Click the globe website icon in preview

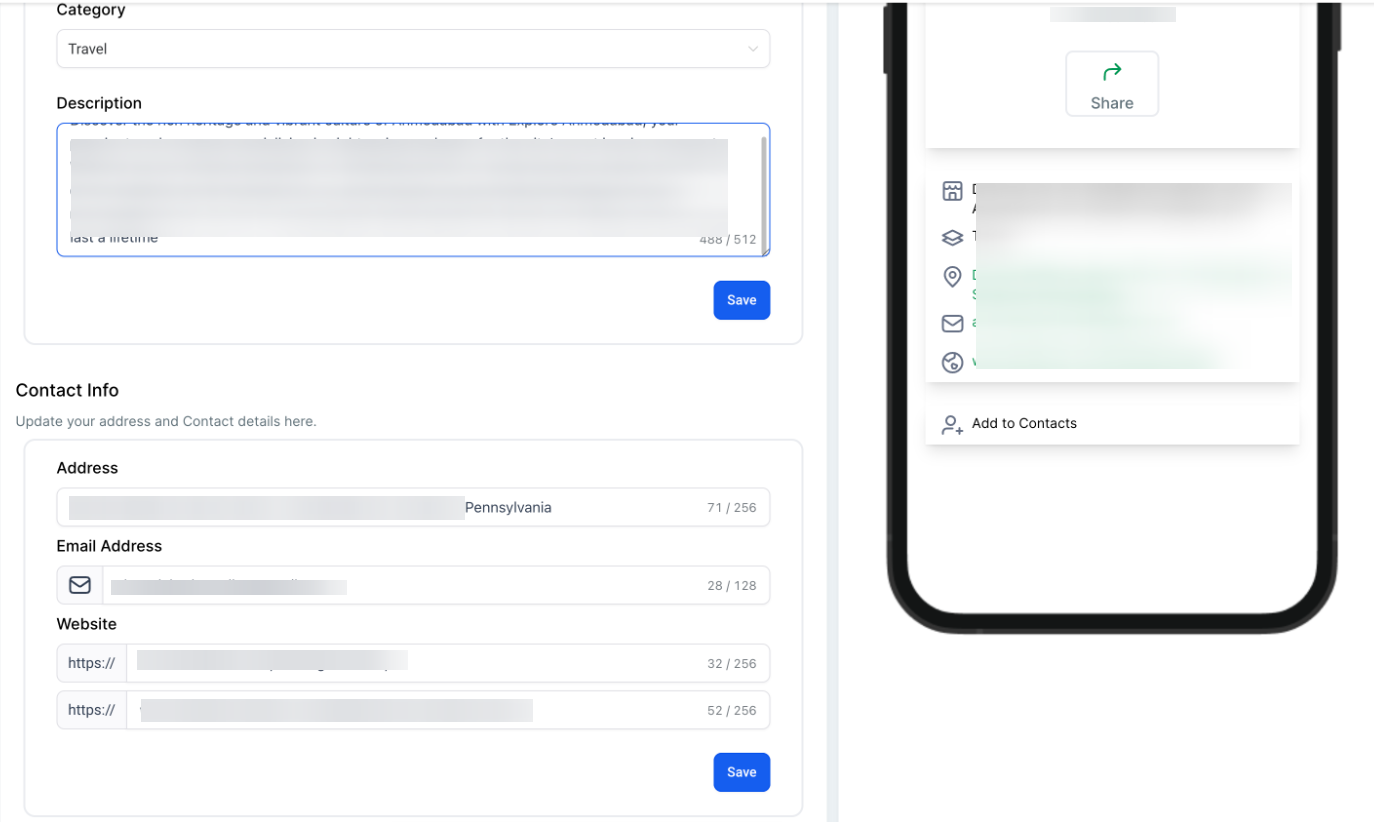pyautogui.click(x=952, y=362)
